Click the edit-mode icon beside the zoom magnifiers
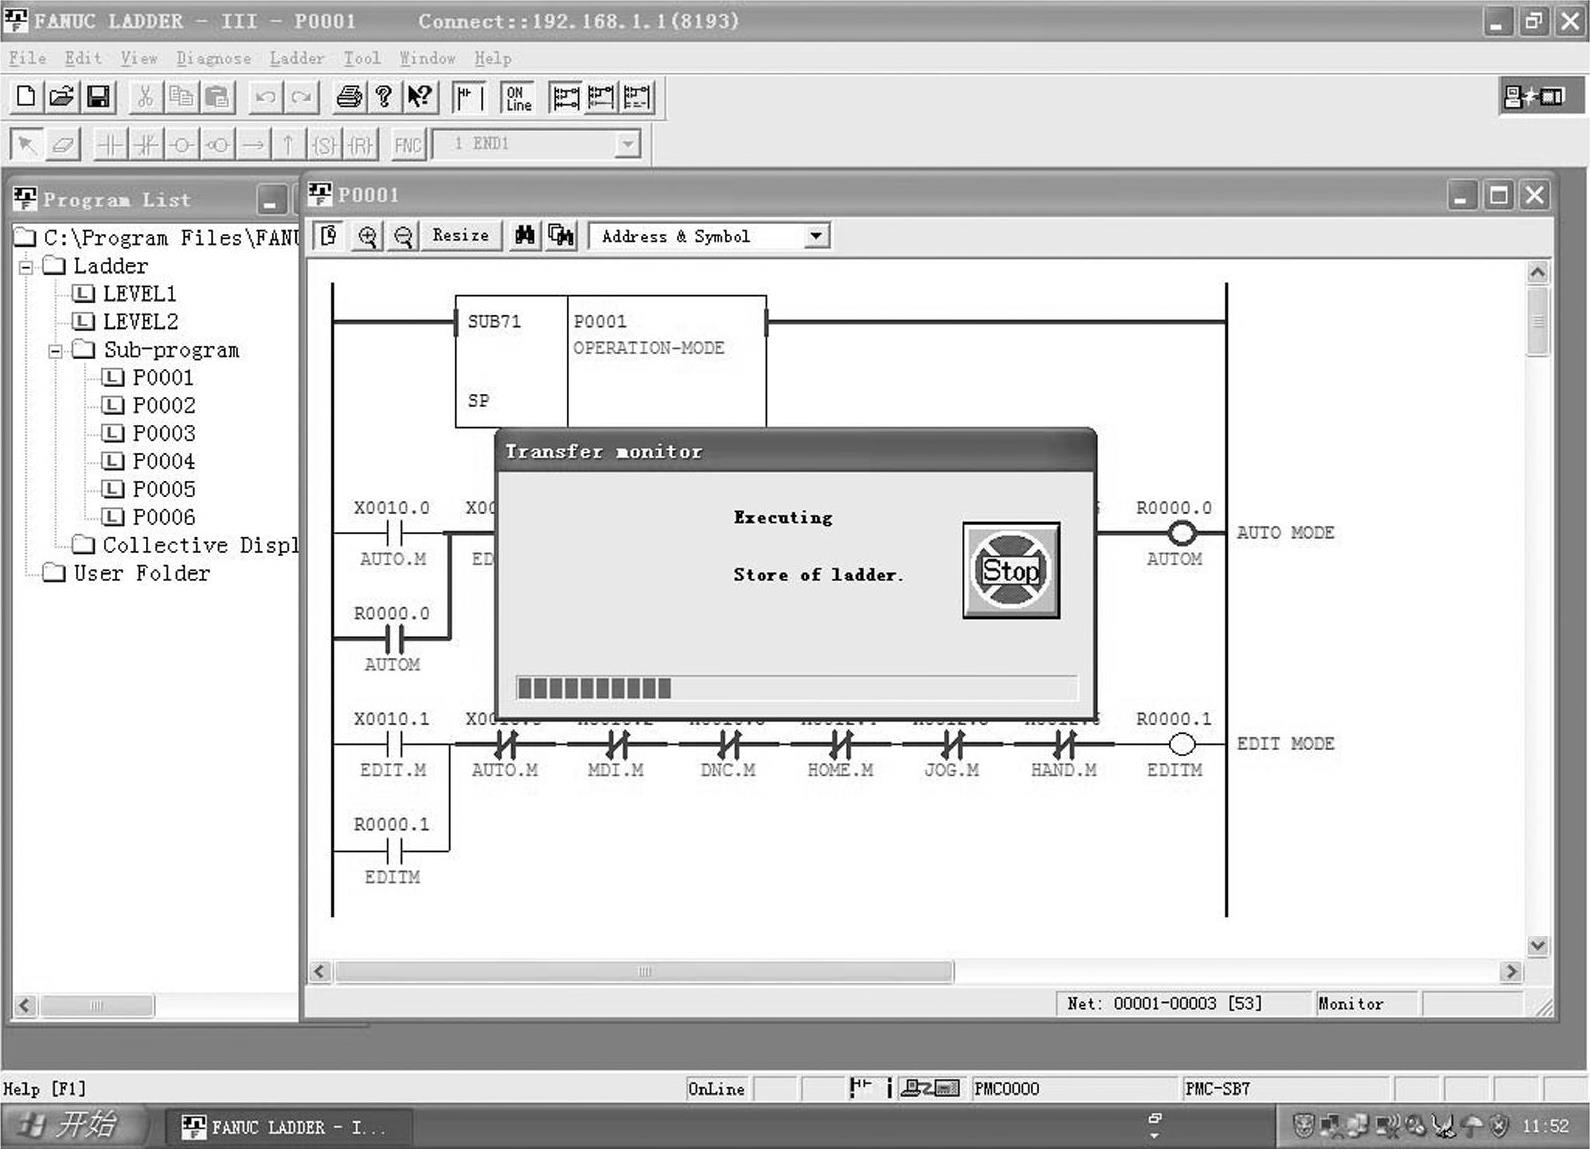Viewport: 1590px width, 1149px height. tap(328, 236)
